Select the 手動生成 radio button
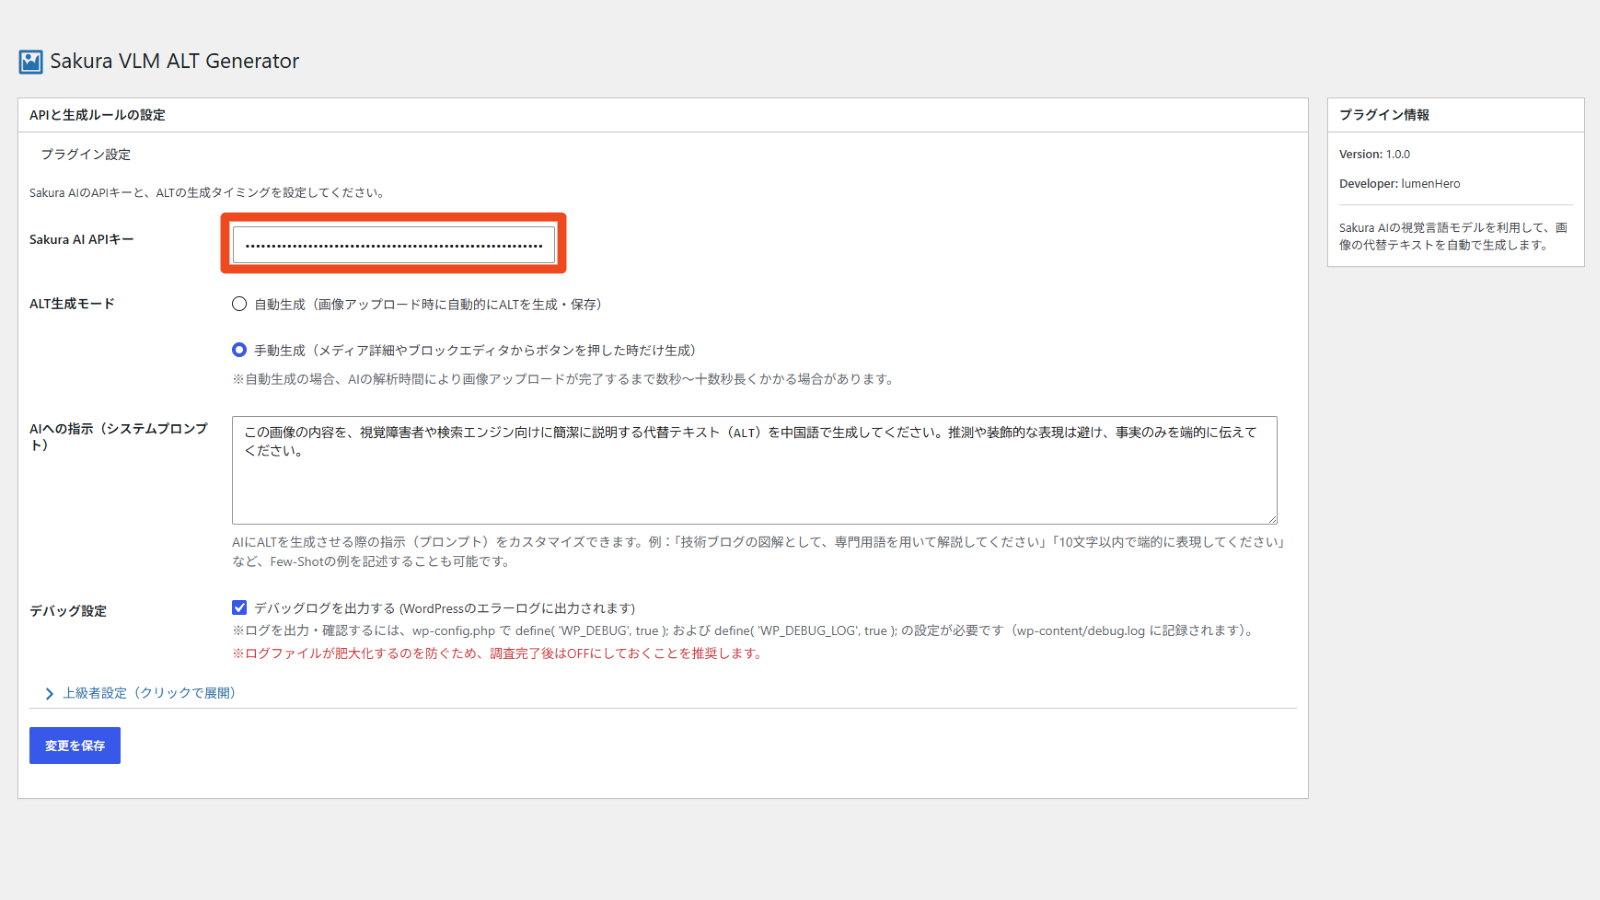The image size is (1600, 900). click(239, 350)
